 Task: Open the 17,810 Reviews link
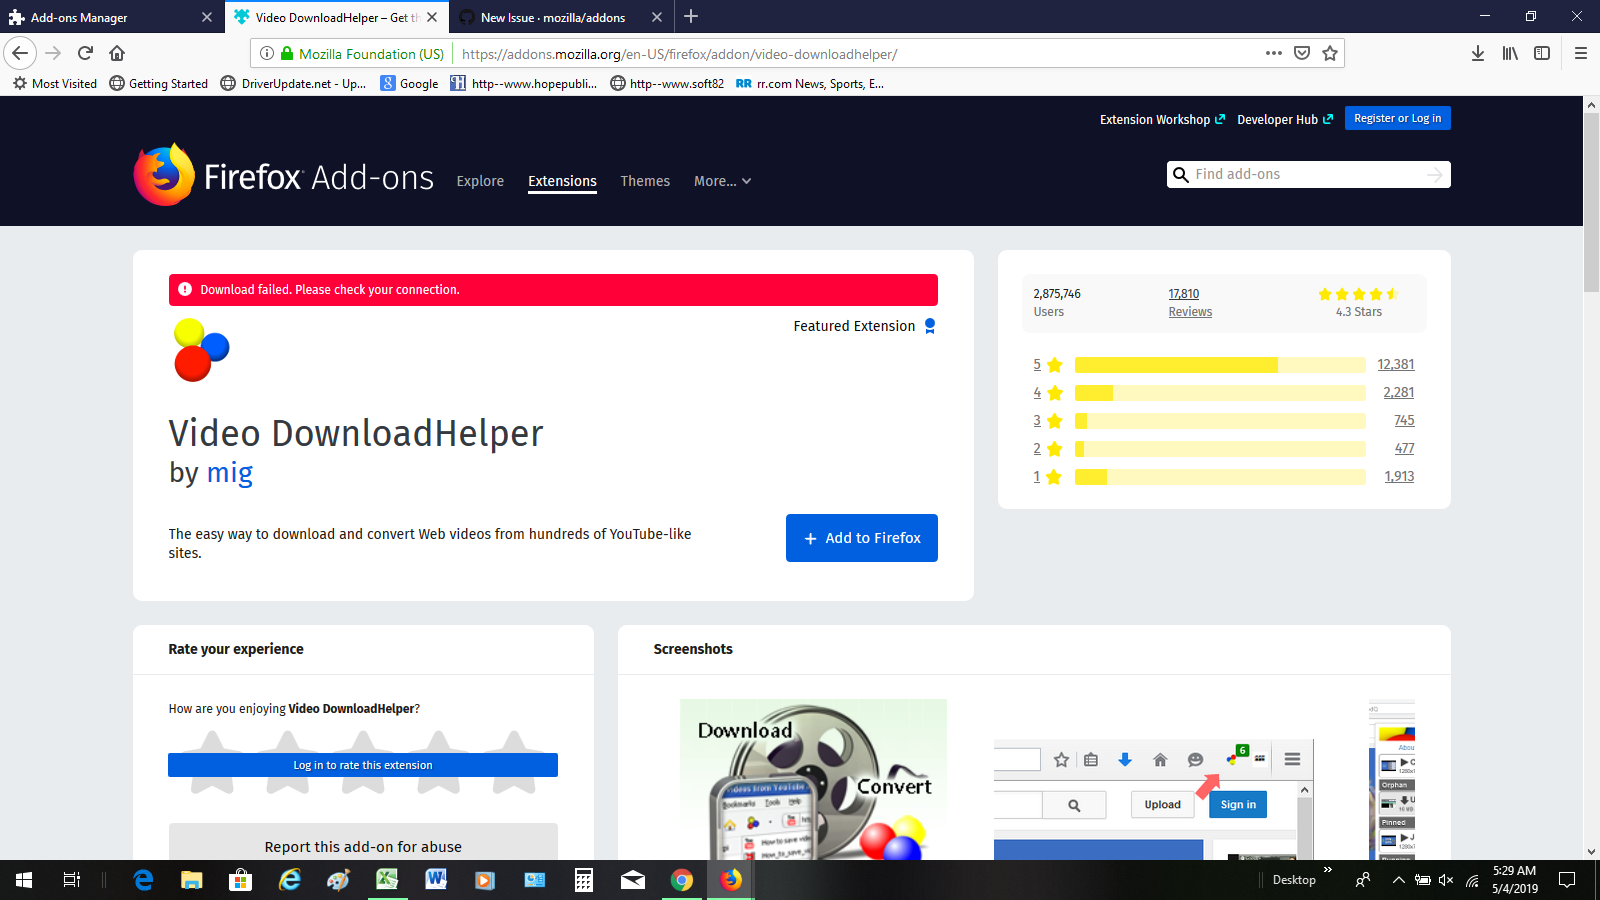(x=1189, y=302)
